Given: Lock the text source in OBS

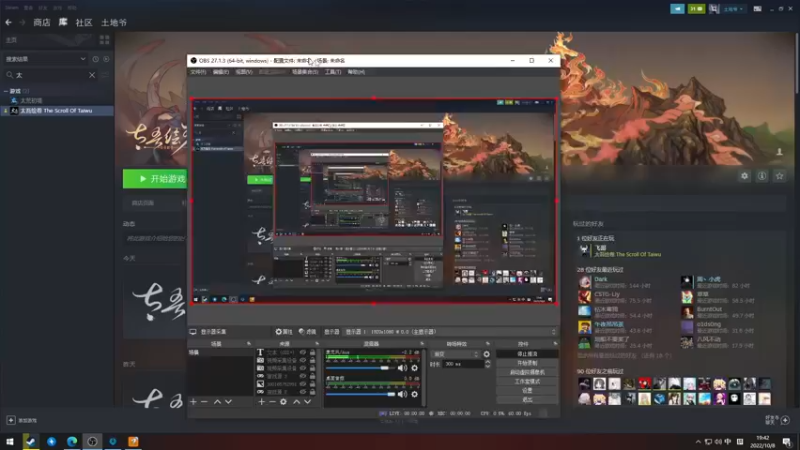Looking at the screenshot, I should [x=312, y=352].
